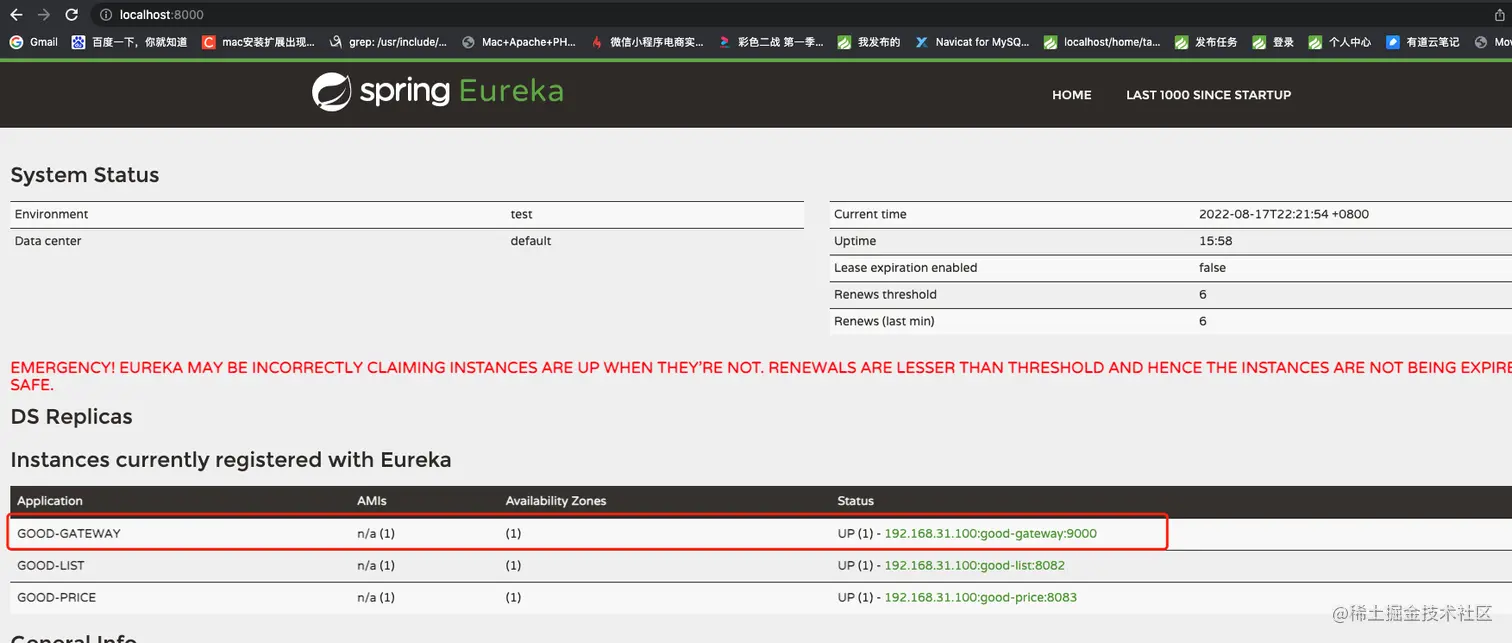Viewport: 1512px width, 643px height.
Task: Click the Availability Zones column header
Action: (x=555, y=501)
